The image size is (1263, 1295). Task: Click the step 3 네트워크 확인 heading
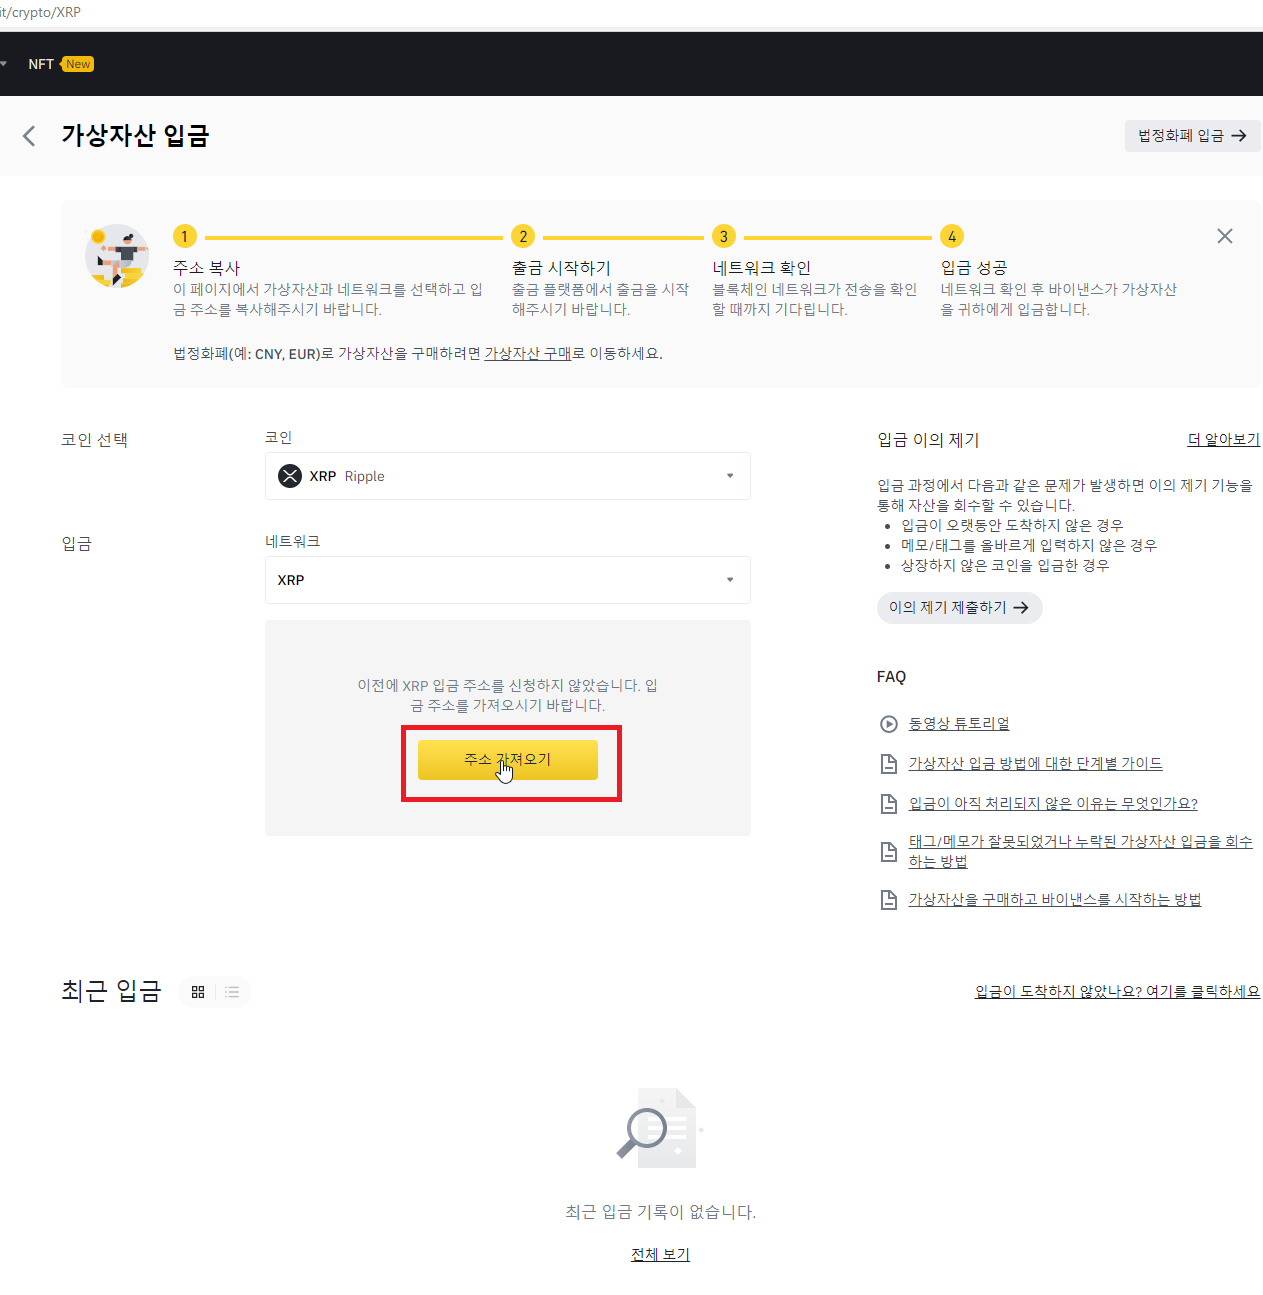(761, 268)
